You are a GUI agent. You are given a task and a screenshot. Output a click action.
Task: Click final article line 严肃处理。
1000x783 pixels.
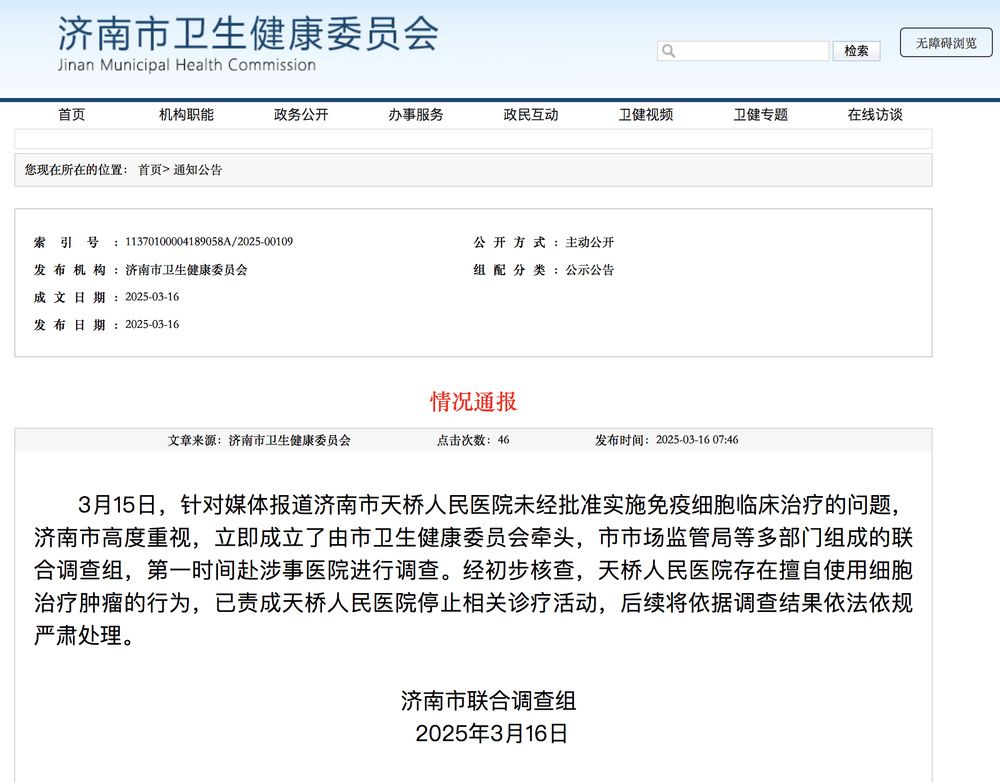(84, 635)
